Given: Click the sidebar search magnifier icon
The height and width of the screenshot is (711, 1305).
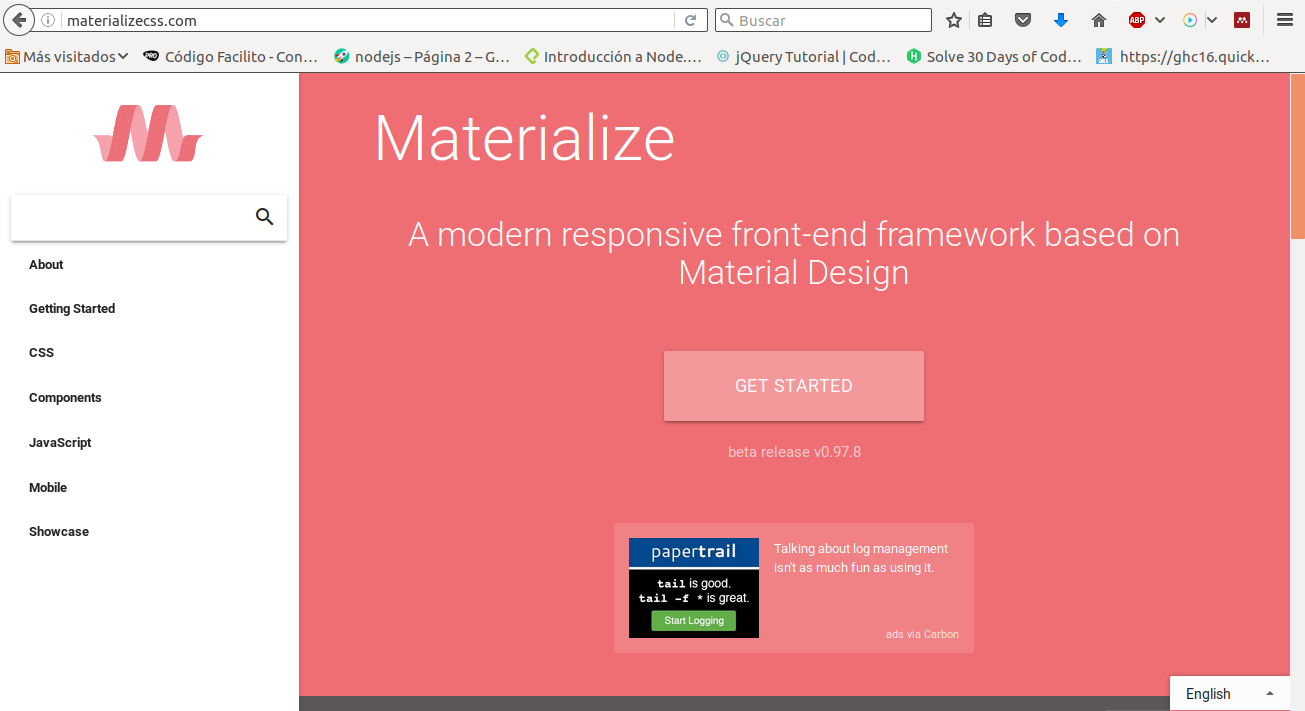Looking at the screenshot, I should pyautogui.click(x=264, y=217).
